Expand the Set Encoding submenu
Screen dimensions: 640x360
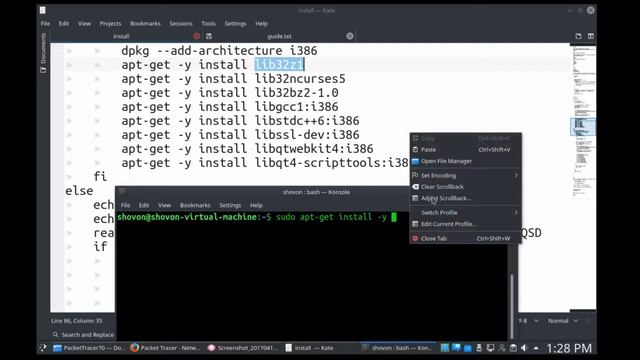465,176
